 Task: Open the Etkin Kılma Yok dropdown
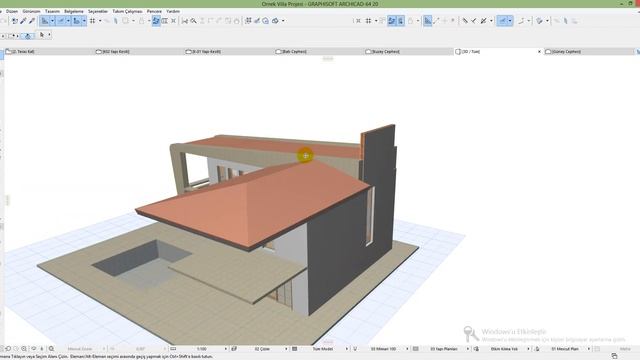tap(528, 349)
